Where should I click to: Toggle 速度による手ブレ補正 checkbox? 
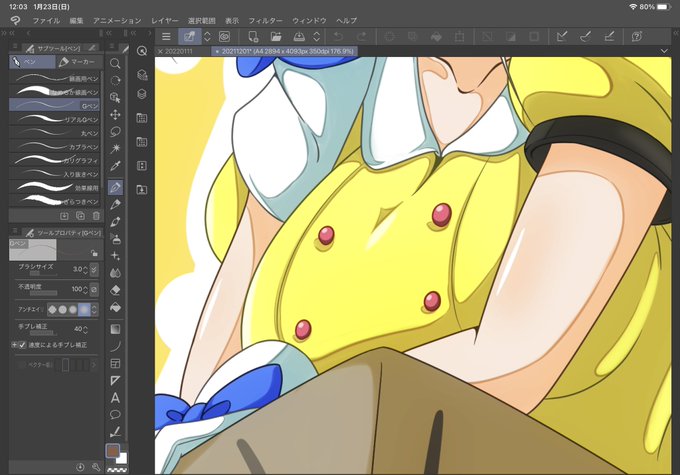(x=23, y=345)
